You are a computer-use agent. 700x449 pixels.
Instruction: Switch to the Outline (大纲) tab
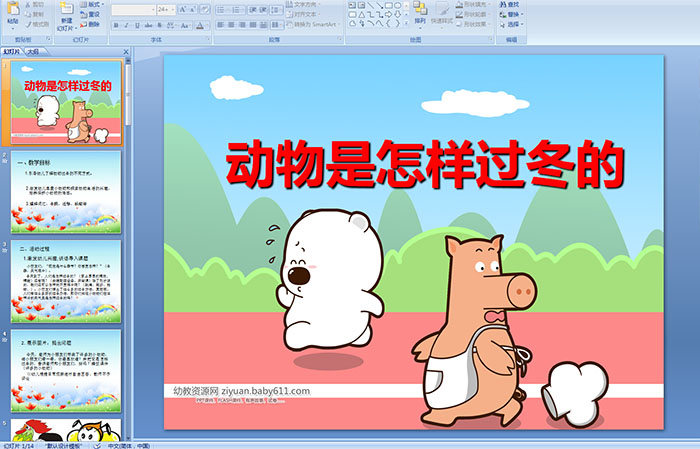point(33,51)
